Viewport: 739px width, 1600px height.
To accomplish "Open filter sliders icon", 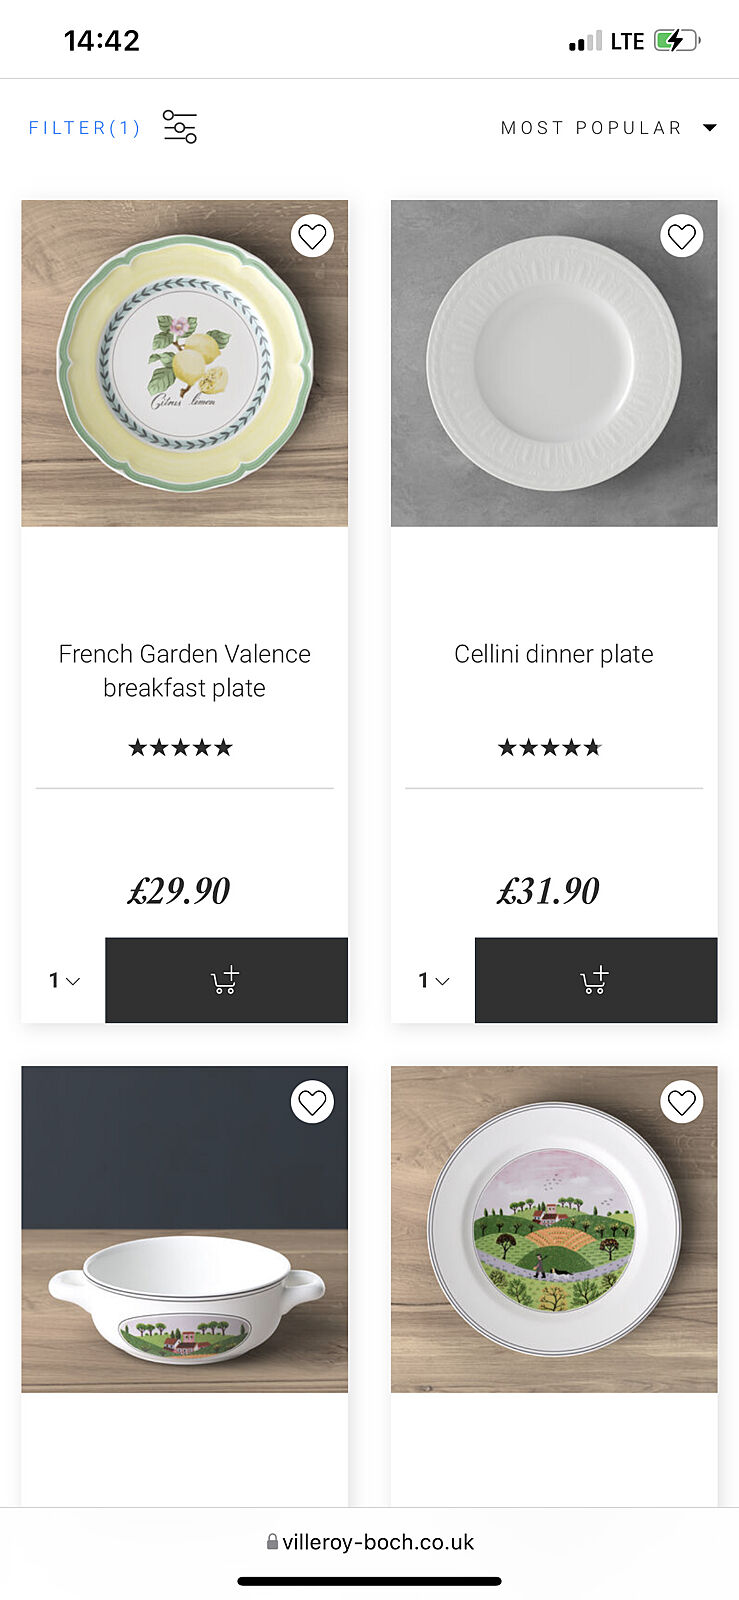I will [180, 127].
